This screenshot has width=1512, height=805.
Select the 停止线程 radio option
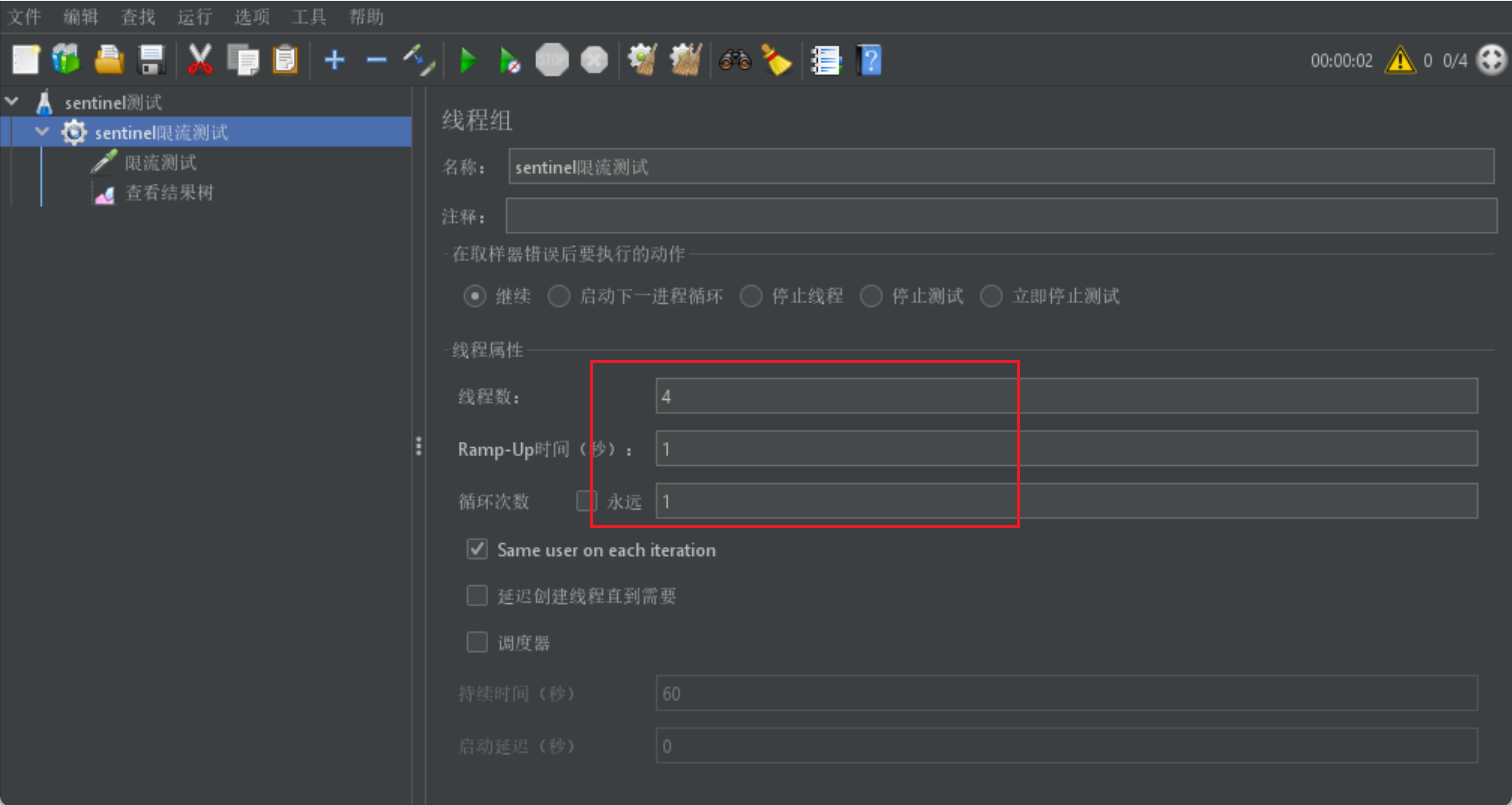coord(751,296)
